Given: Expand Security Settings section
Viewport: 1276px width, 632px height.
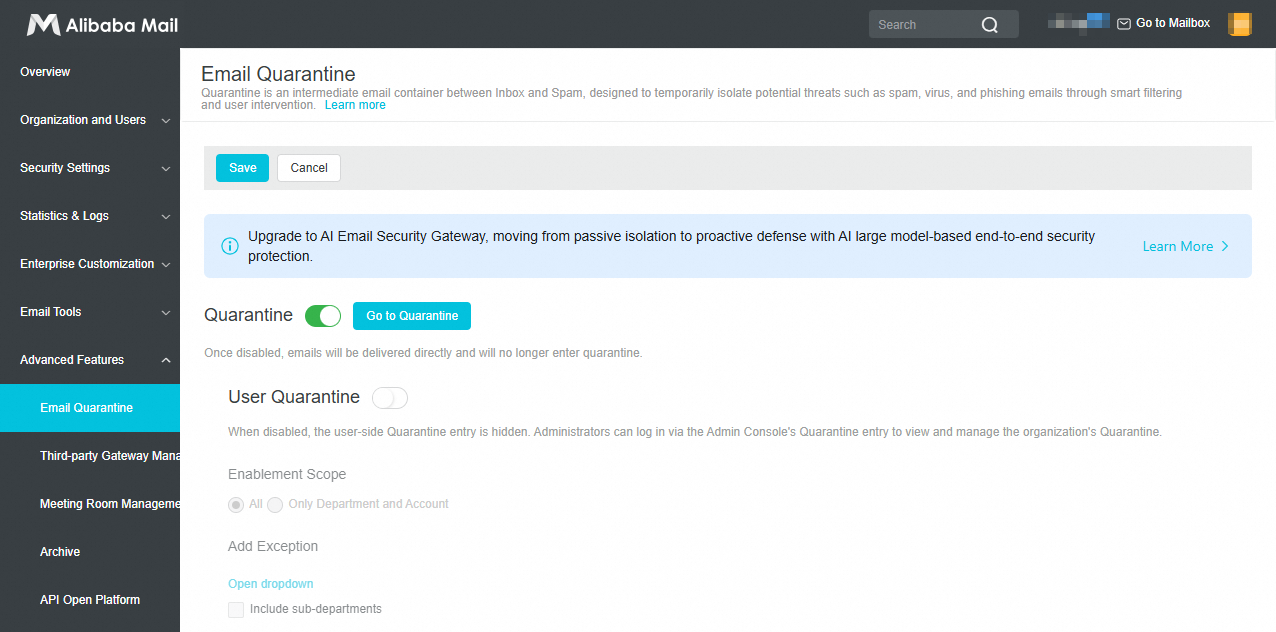Looking at the screenshot, I should pos(90,168).
